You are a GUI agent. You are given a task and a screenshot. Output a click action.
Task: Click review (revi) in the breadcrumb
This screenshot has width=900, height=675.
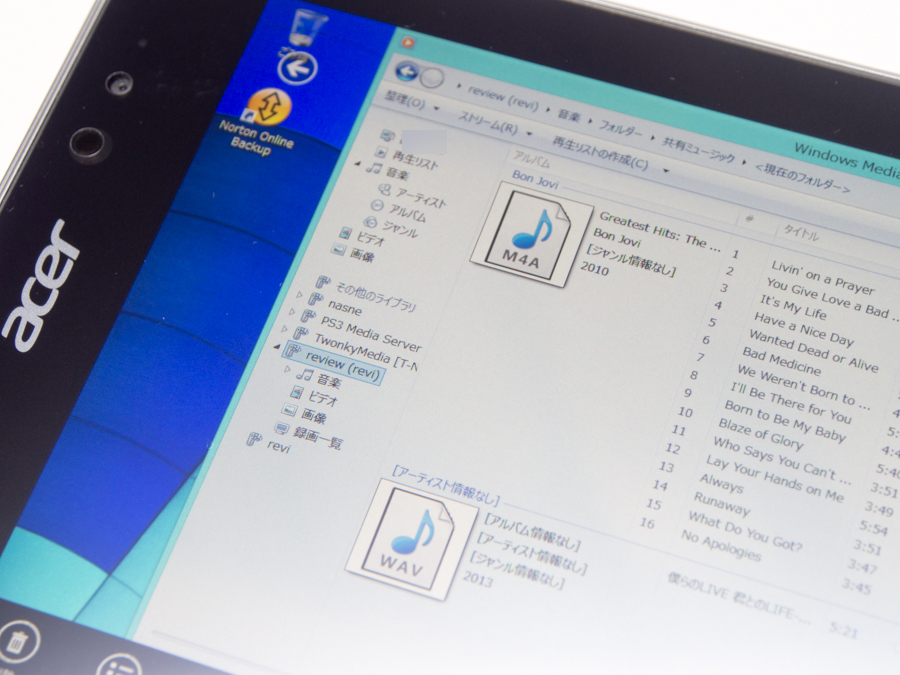(503, 98)
